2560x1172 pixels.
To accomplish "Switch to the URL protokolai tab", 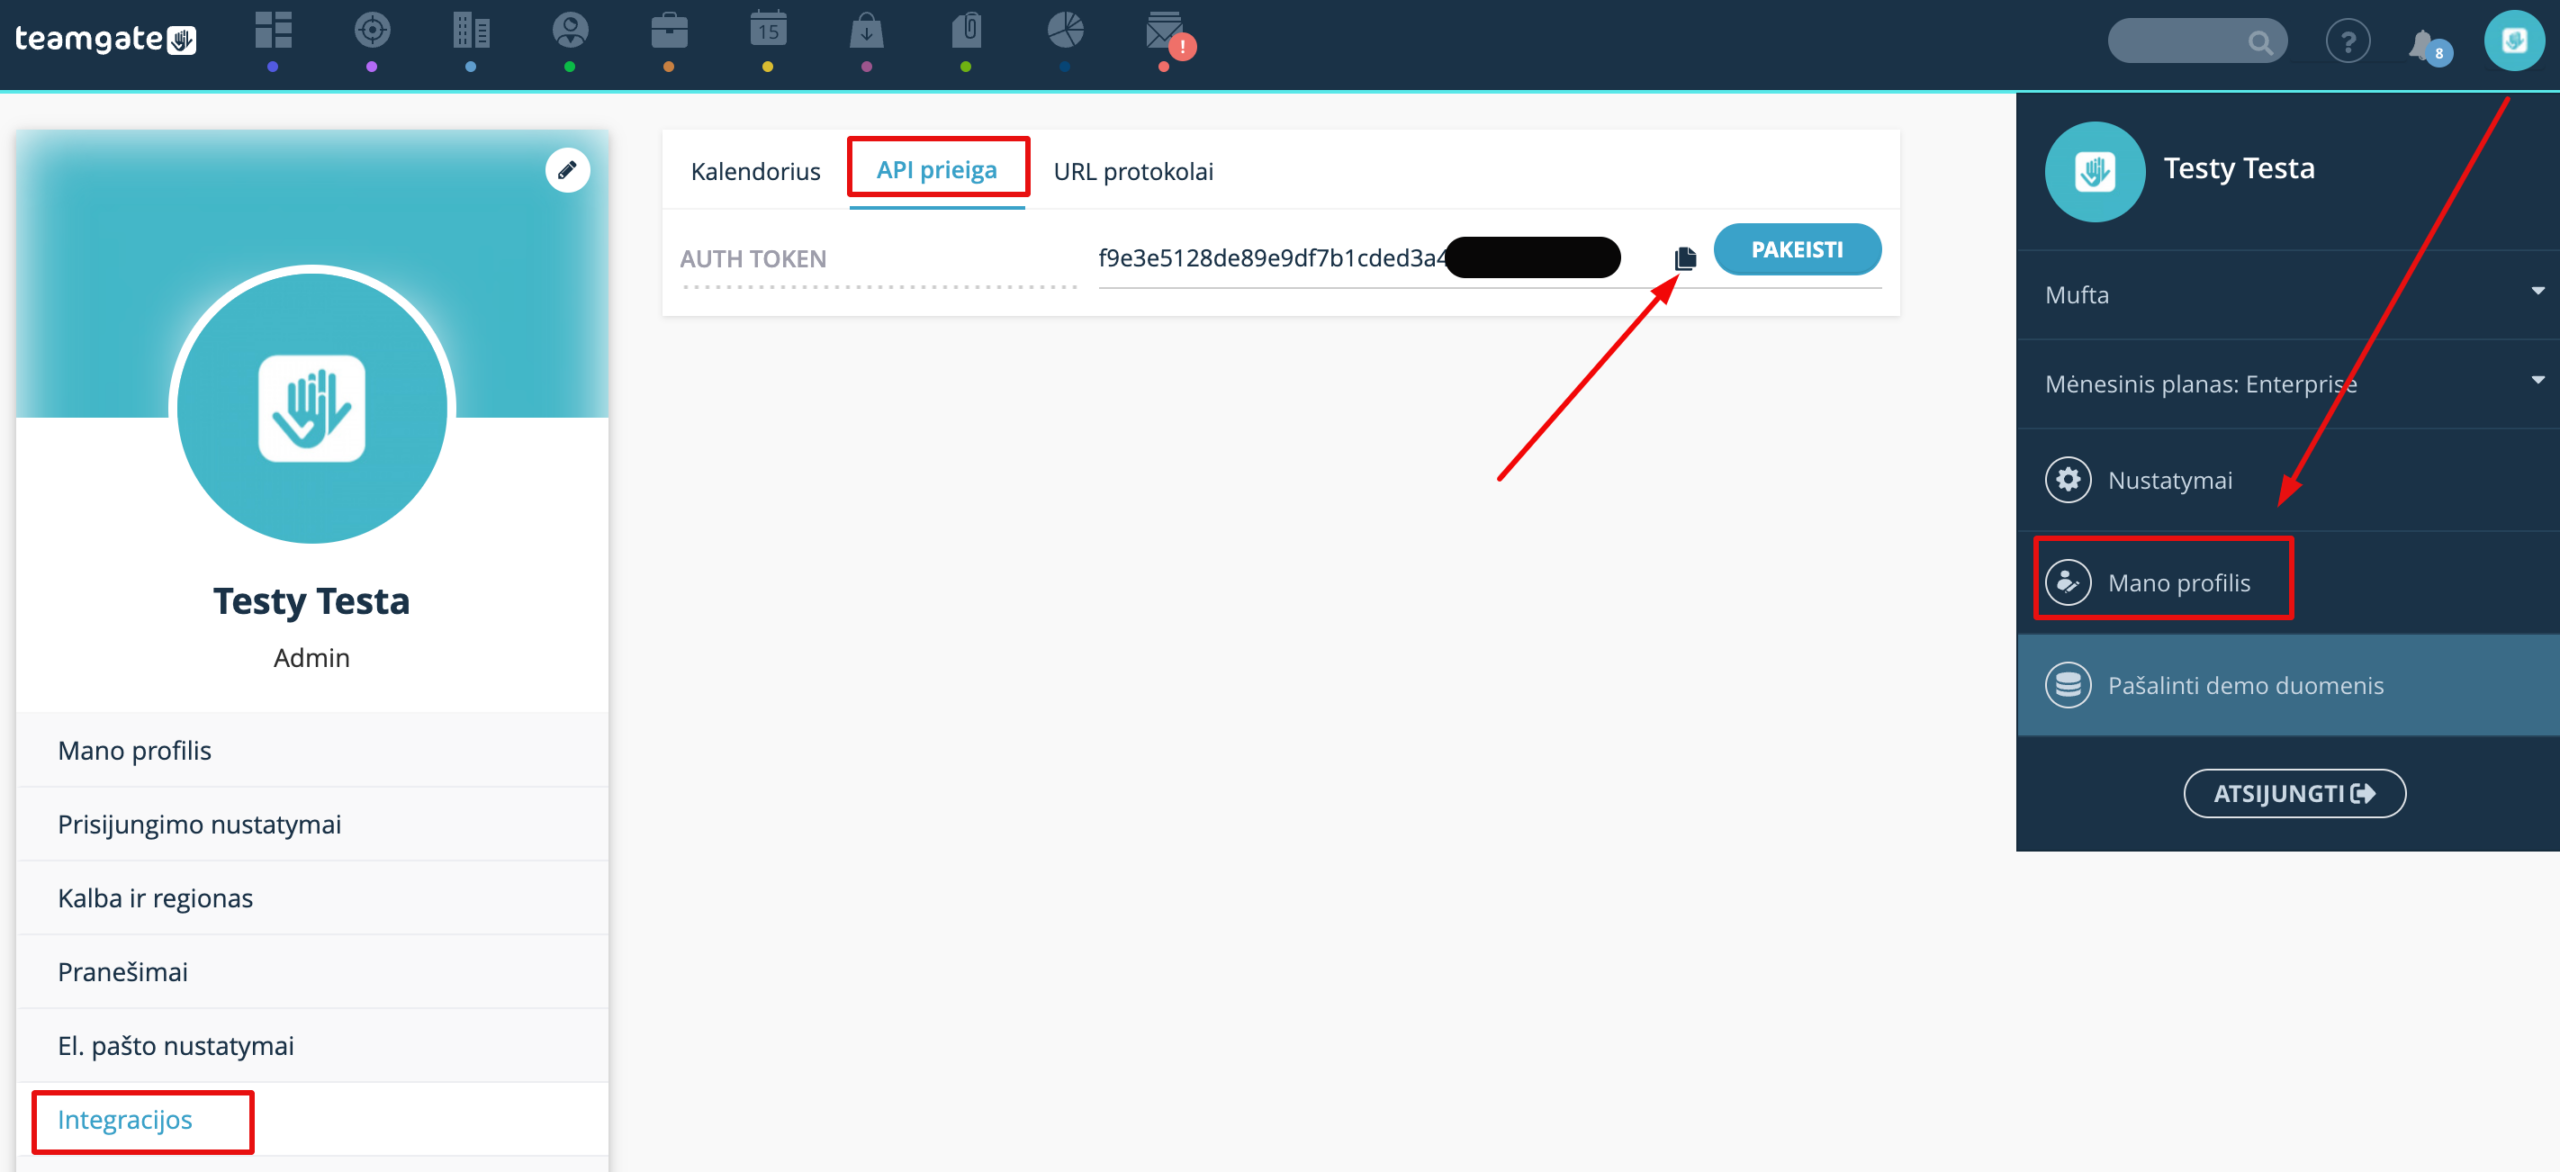I will (1133, 171).
